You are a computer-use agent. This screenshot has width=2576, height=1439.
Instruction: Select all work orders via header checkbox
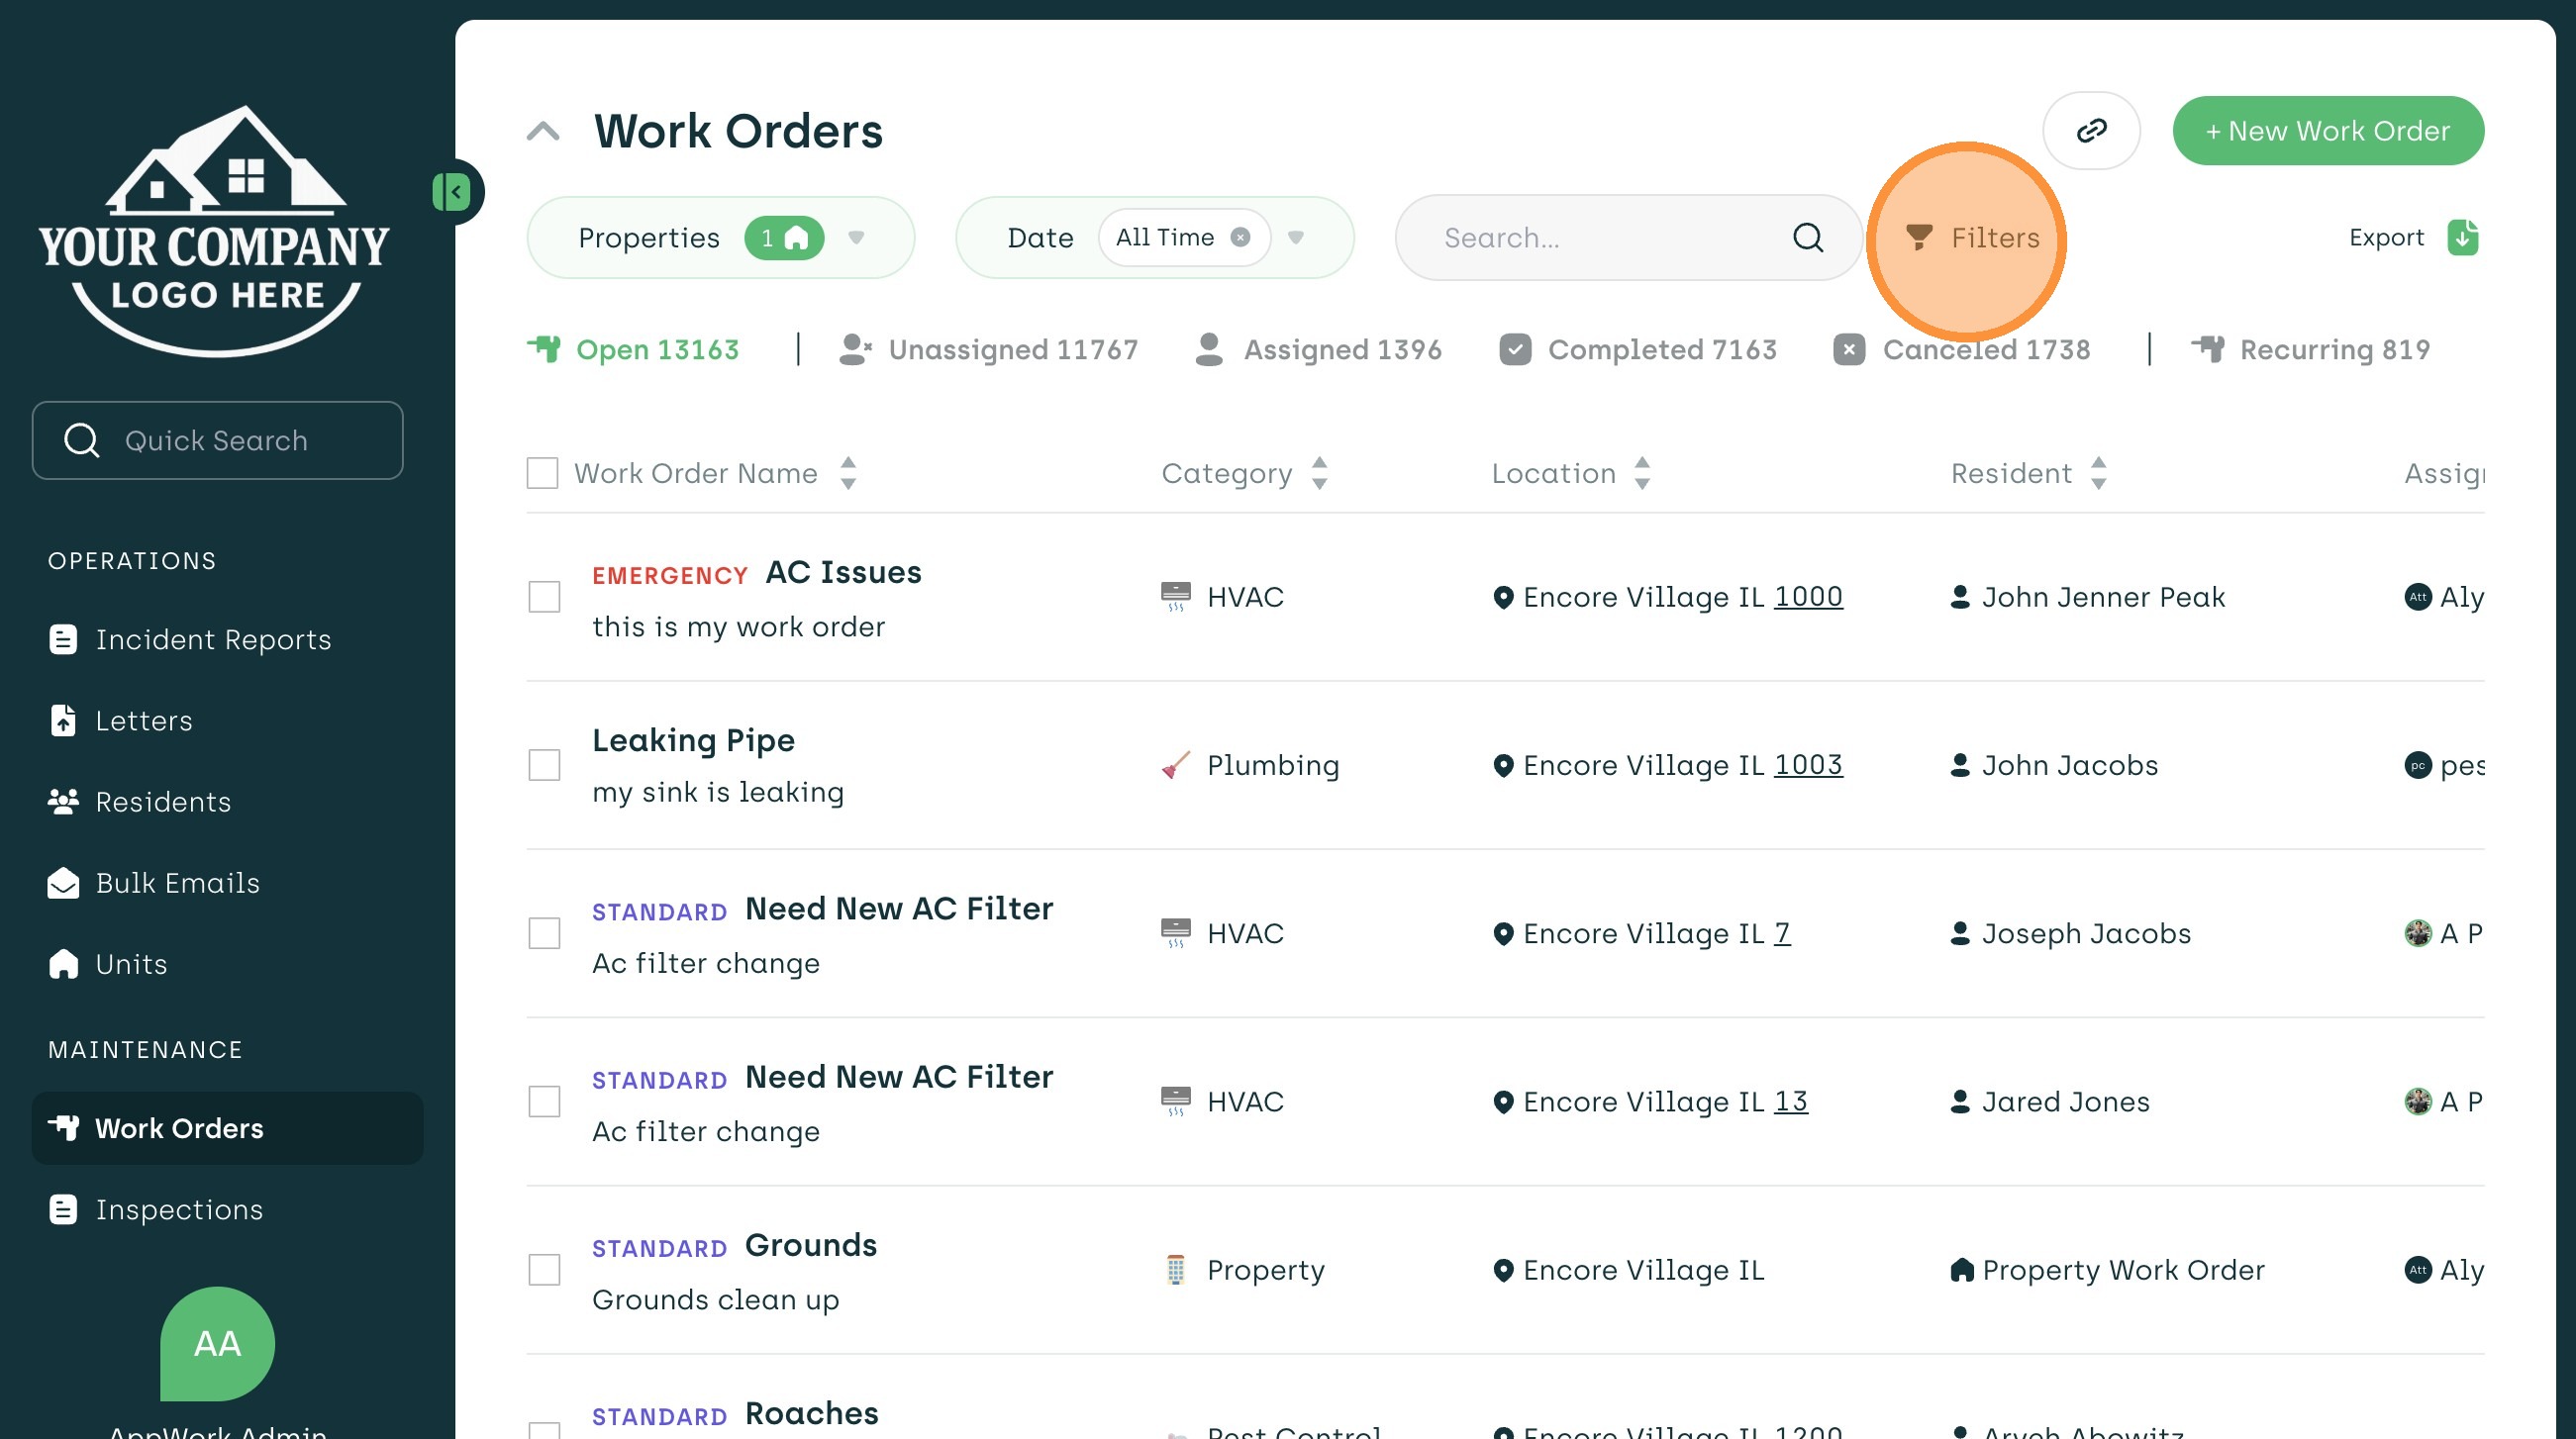pyautogui.click(x=542, y=473)
